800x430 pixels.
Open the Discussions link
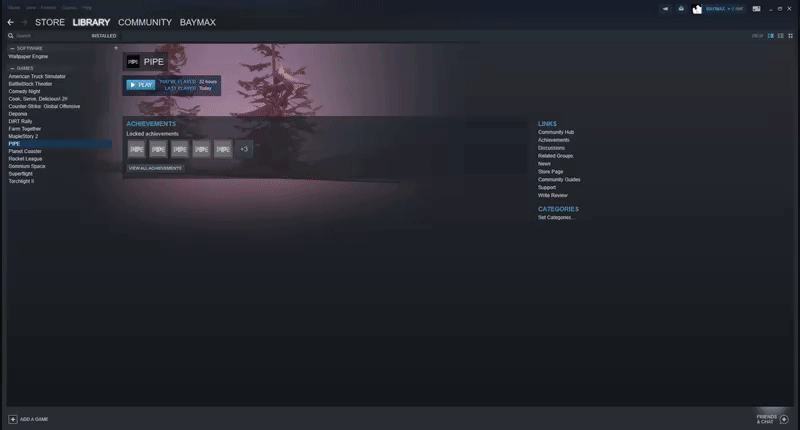click(x=551, y=148)
